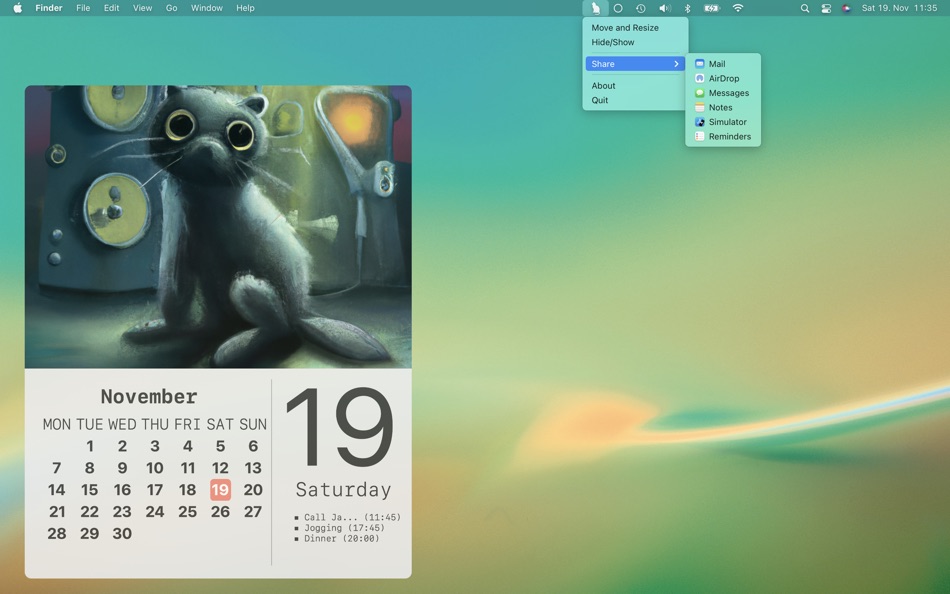950x594 pixels.
Task: Click the Saturday weekday label
Action: [x=343, y=490]
